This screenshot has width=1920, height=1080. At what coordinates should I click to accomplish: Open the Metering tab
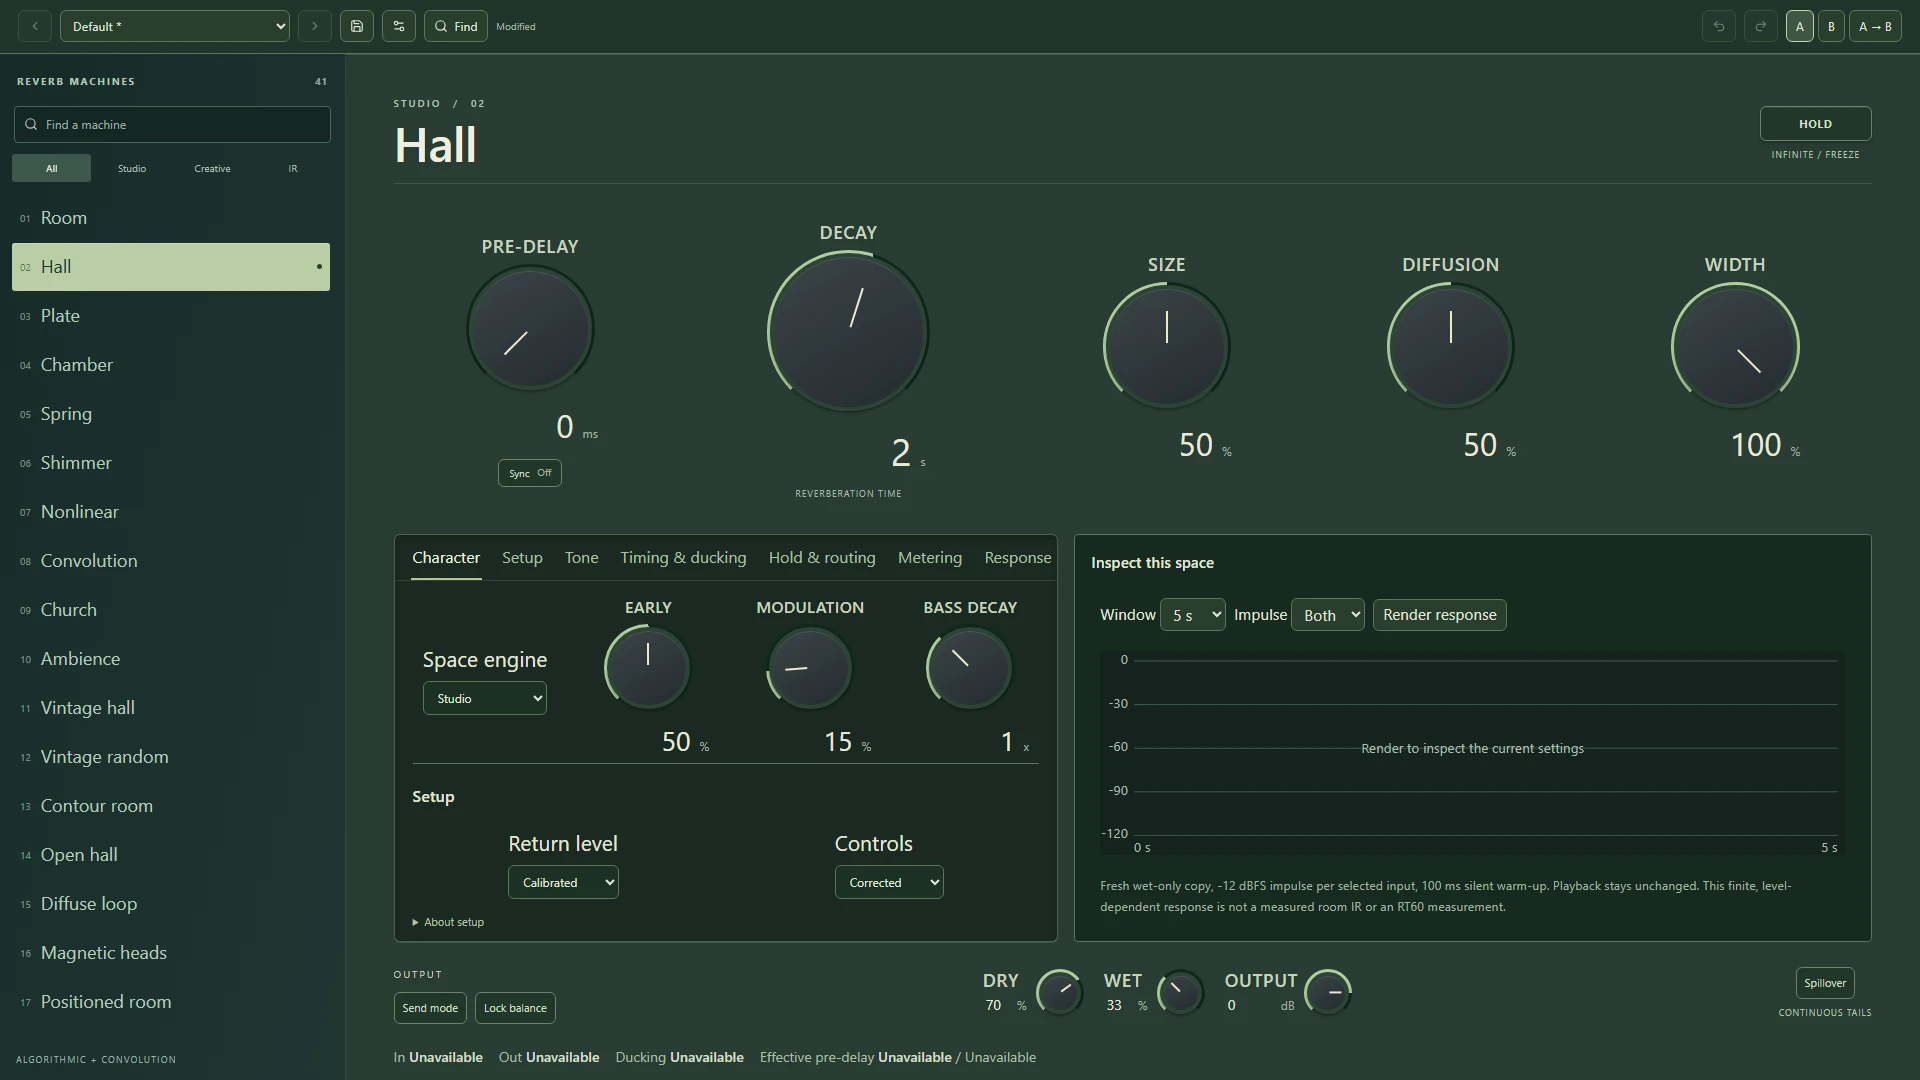(x=929, y=558)
